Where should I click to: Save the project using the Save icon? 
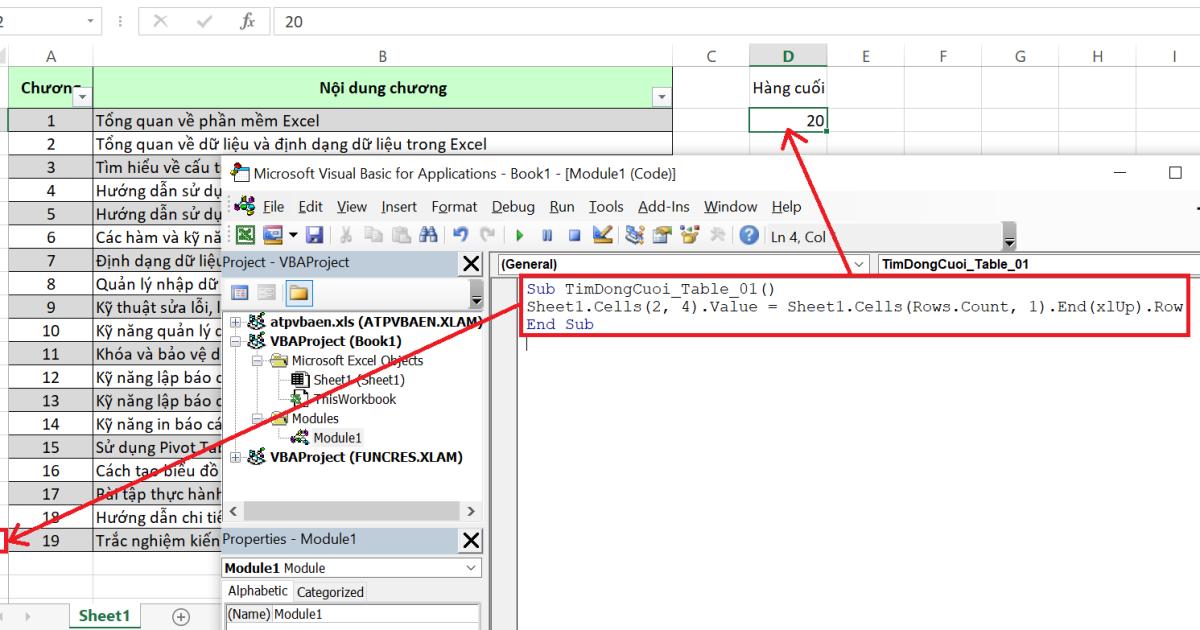314,235
